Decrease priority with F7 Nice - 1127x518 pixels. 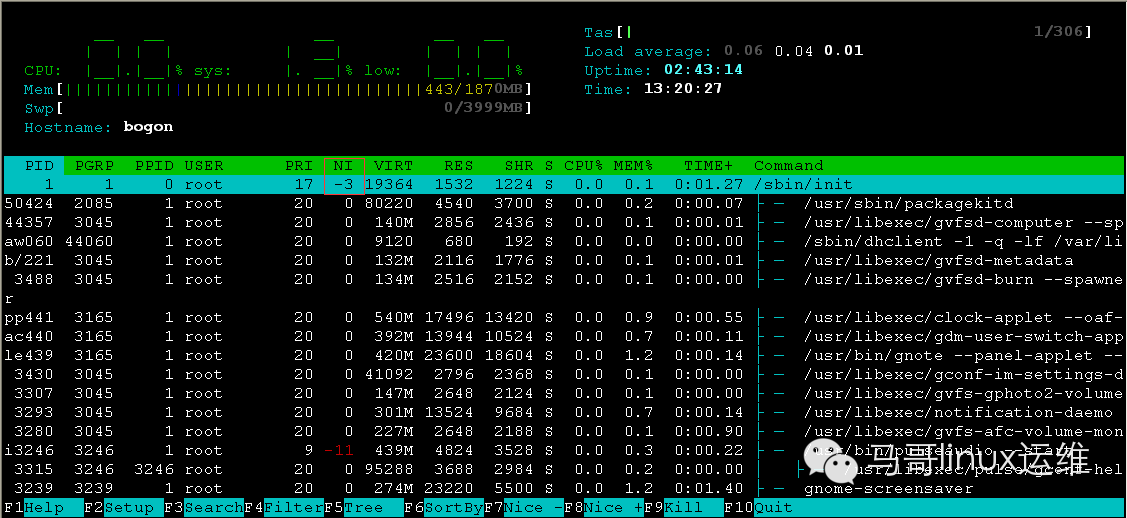tap(523, 508)
